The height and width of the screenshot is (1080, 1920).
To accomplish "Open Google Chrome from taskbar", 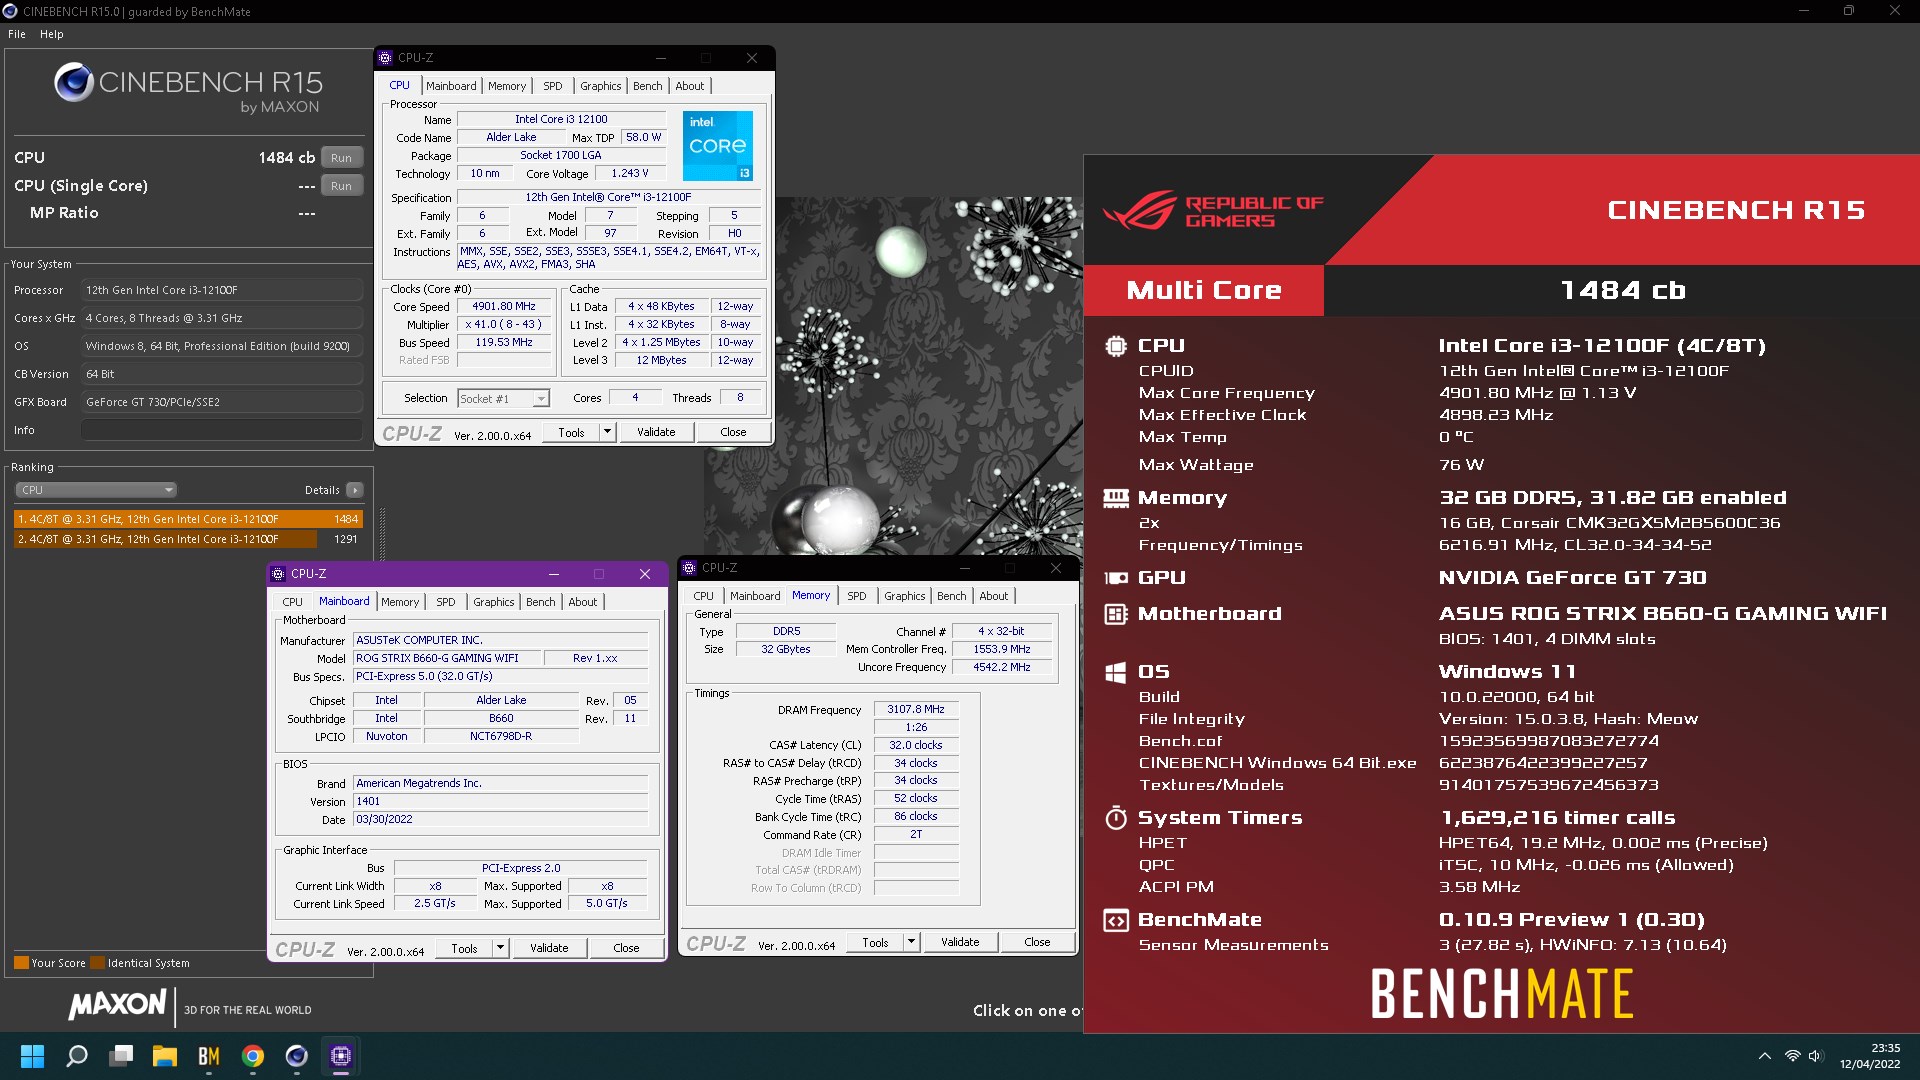I will pos(253,1056).
